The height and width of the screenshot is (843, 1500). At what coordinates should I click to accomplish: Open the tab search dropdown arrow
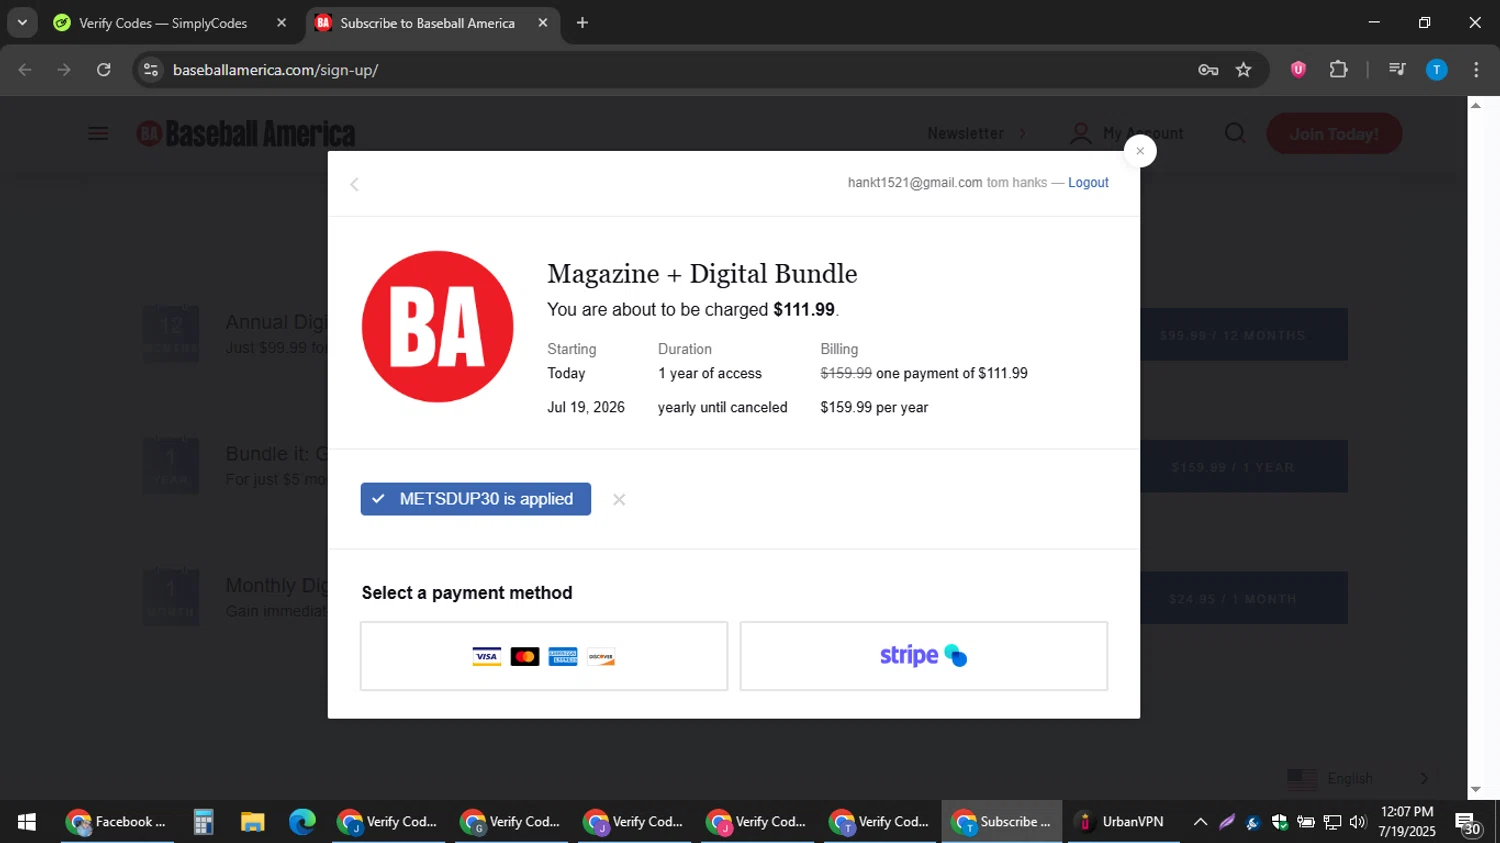tap(22, 23)
